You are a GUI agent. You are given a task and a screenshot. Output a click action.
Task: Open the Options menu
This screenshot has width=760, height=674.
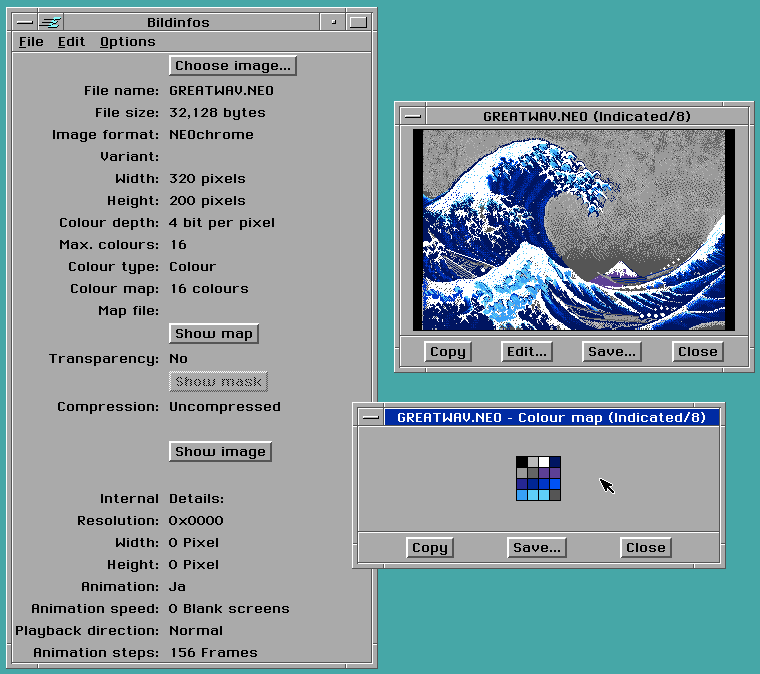(127, 42)
